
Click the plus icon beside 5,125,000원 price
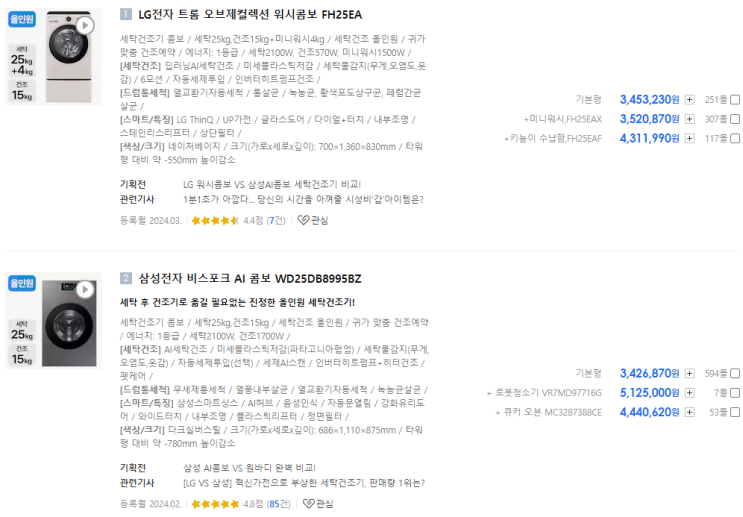689,392
